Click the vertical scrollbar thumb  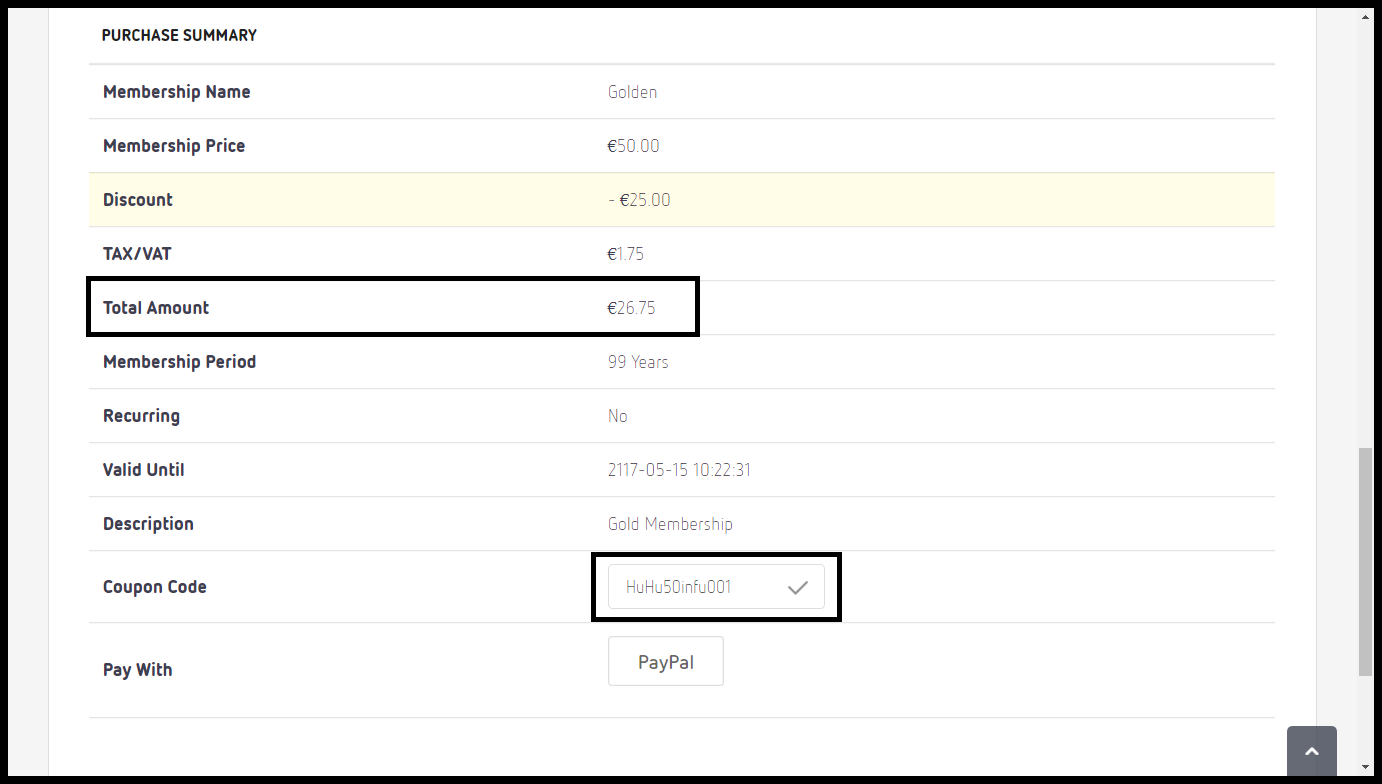pos(1365,562)
